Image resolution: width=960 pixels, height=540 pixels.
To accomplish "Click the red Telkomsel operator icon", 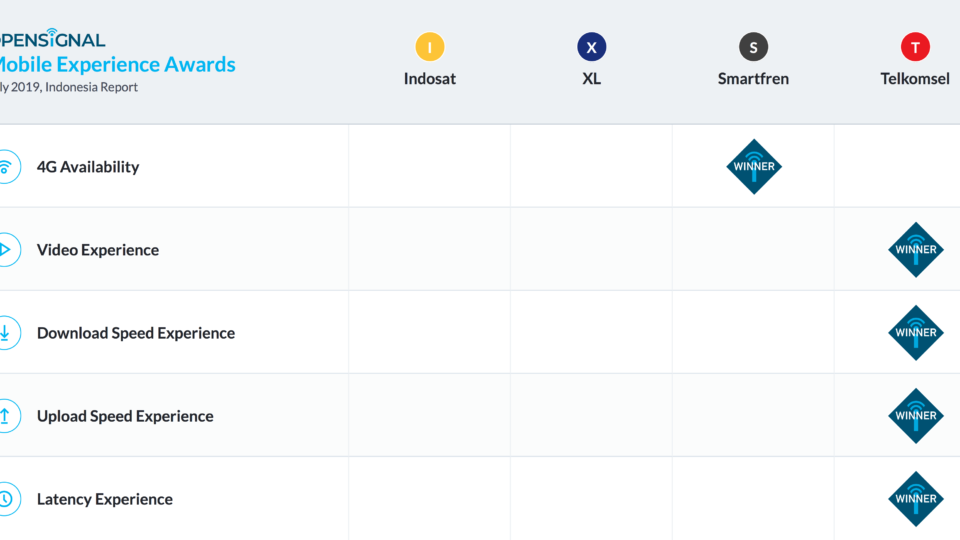I will pyautogui.click(x=915, y=47).
